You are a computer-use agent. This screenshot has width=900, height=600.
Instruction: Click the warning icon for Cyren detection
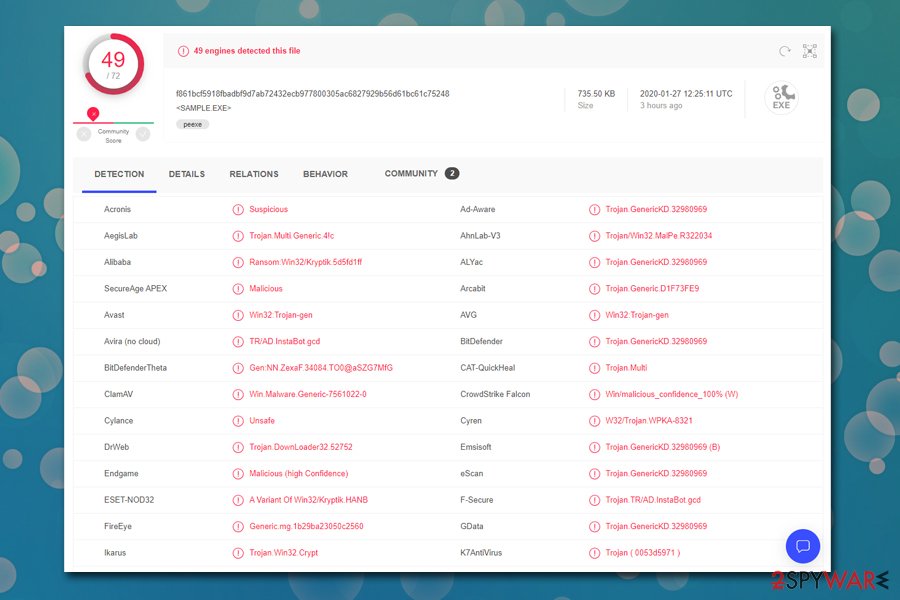[594, 421]
